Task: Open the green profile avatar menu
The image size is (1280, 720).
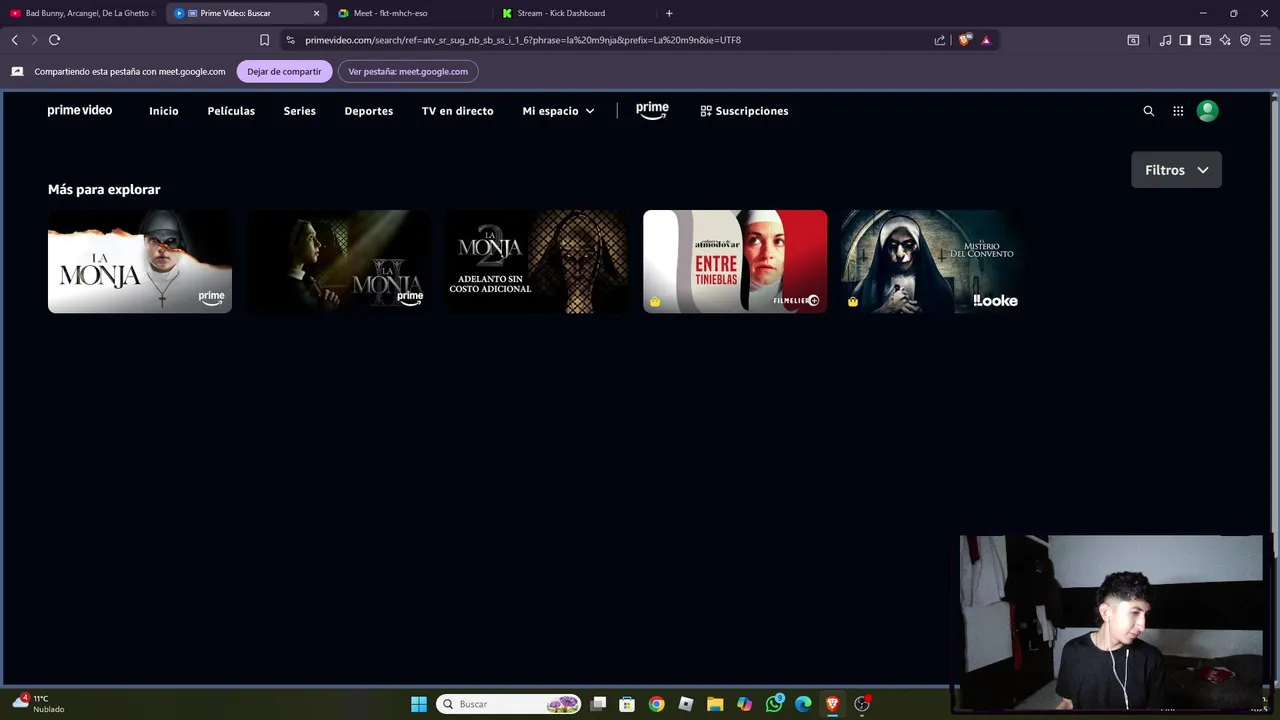Action: pyautogui.click(x=1207, y=111)
